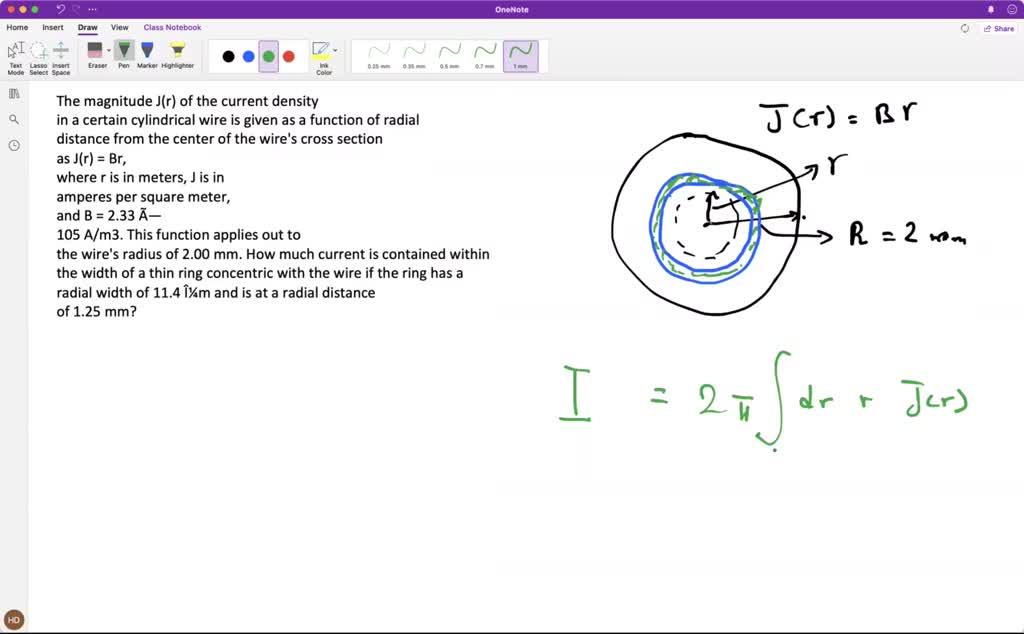This screenshot has width=1024, height=634.
Task: Undo the last action
Action: pos(61,9)
